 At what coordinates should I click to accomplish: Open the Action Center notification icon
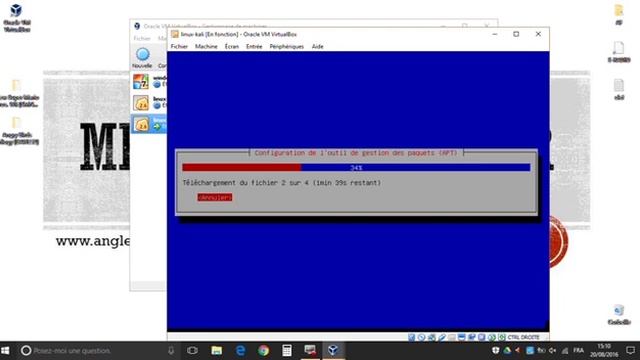630,351
